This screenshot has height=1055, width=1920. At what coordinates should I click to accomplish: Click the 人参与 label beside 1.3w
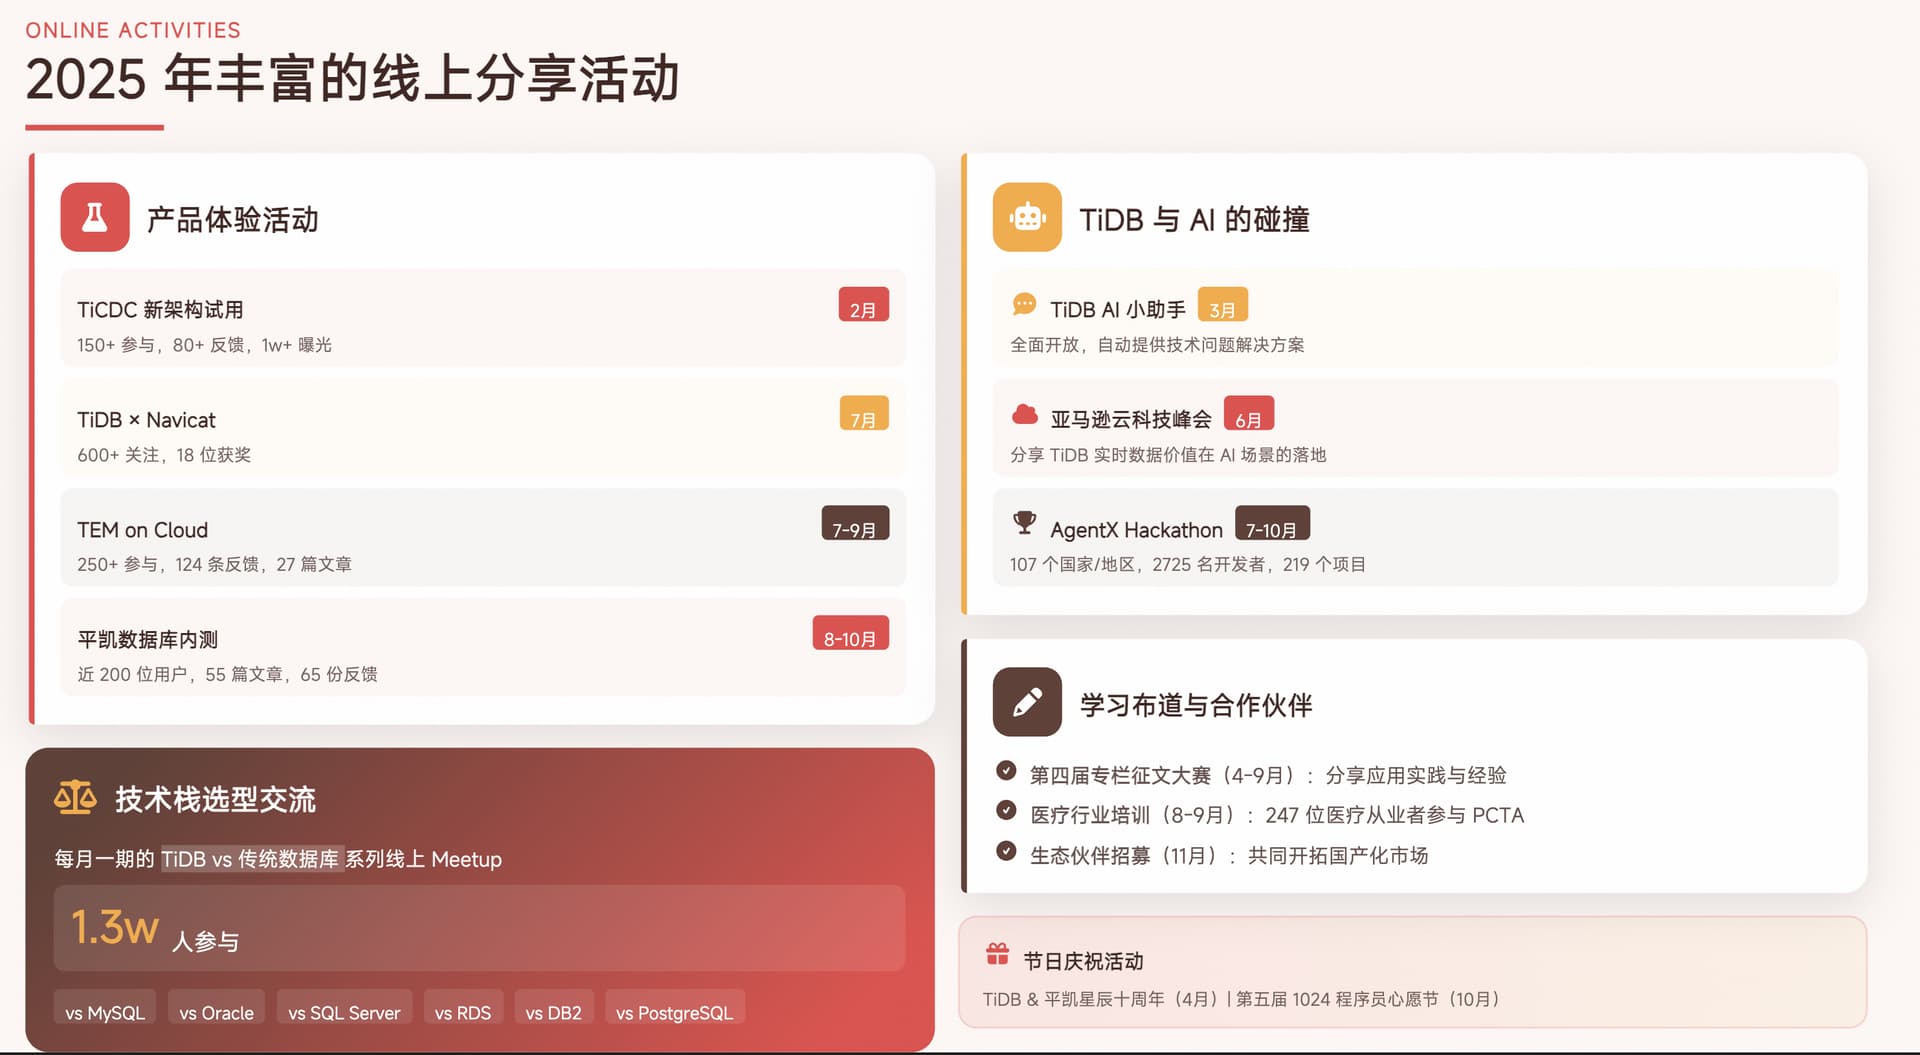(205, 941)
